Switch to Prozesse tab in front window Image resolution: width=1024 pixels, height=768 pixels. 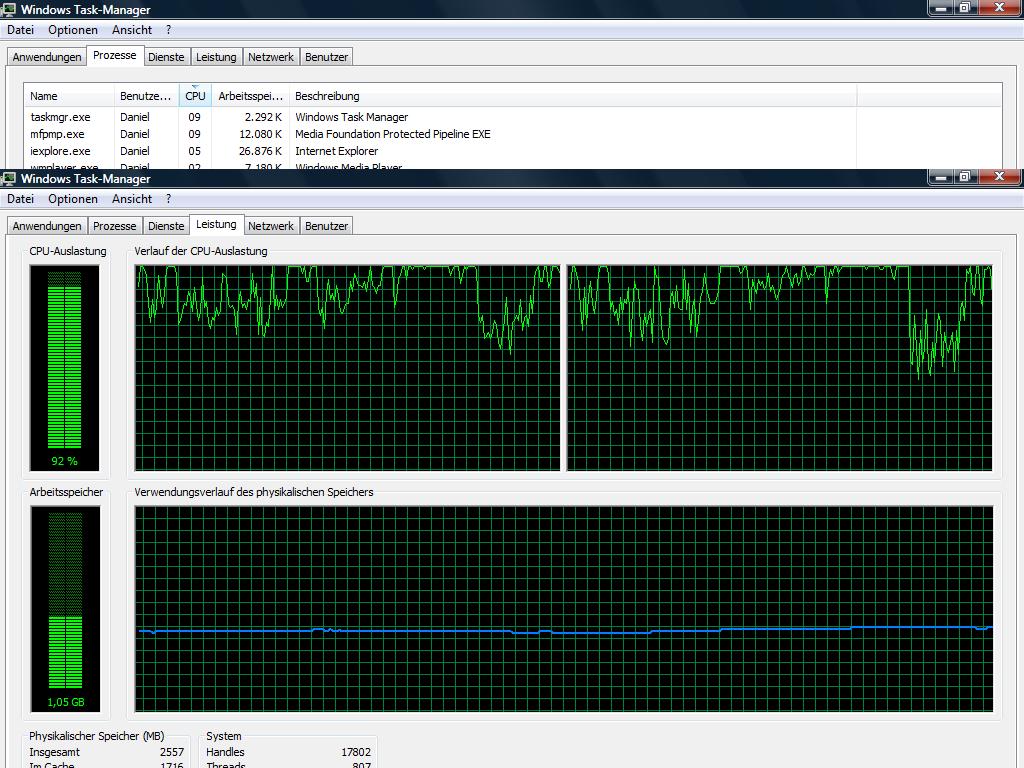tap(114, 226)
